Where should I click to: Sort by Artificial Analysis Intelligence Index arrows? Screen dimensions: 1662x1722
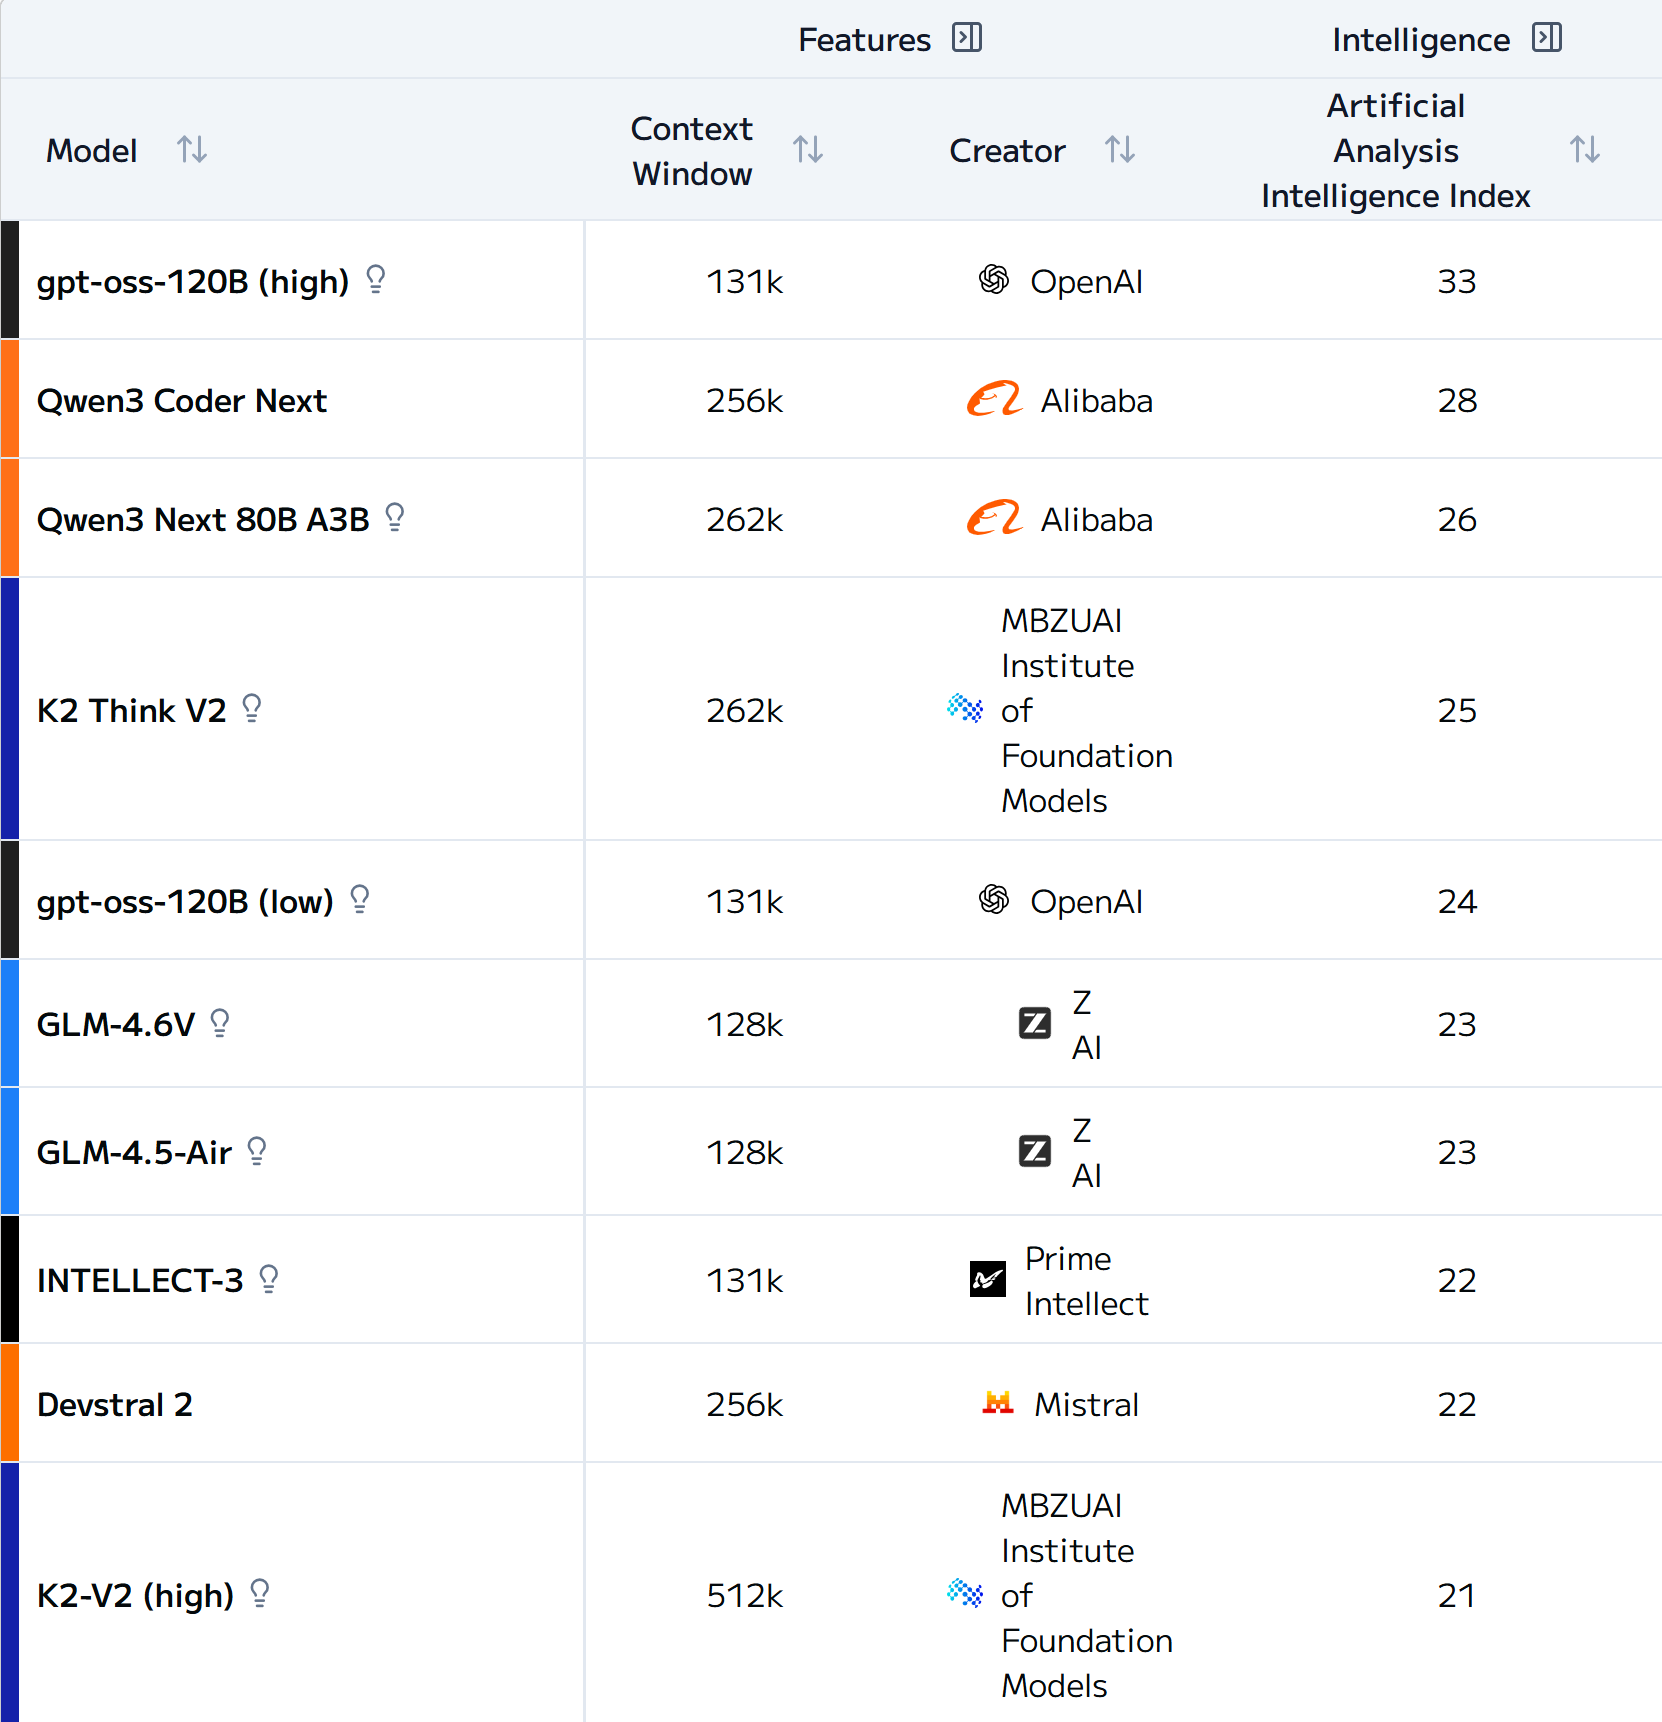(1585, 150)
